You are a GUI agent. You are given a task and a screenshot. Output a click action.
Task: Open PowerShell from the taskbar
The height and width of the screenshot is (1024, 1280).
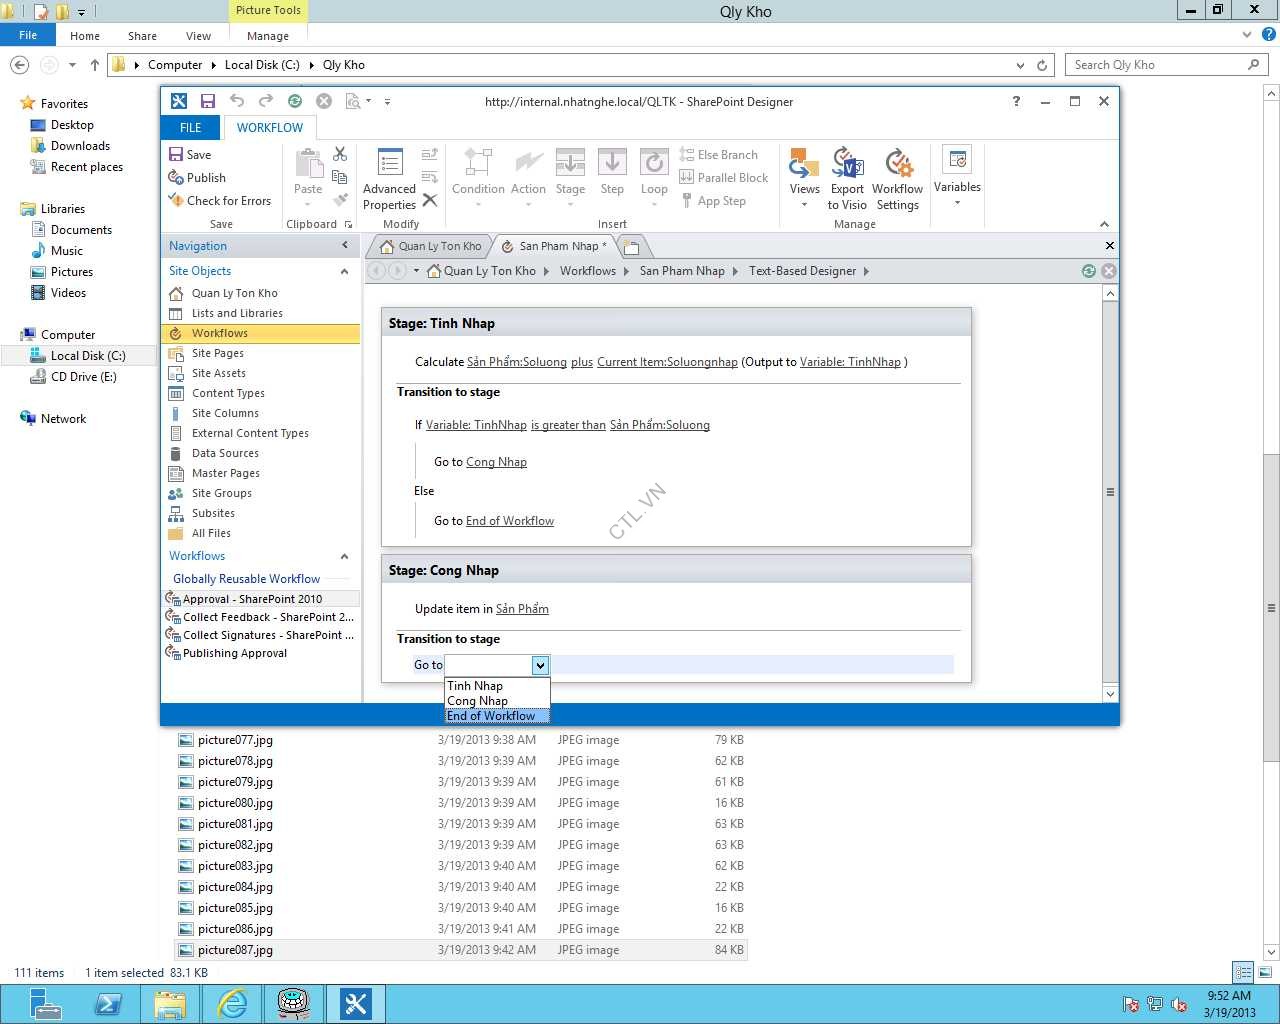[x=108, y=1003]
